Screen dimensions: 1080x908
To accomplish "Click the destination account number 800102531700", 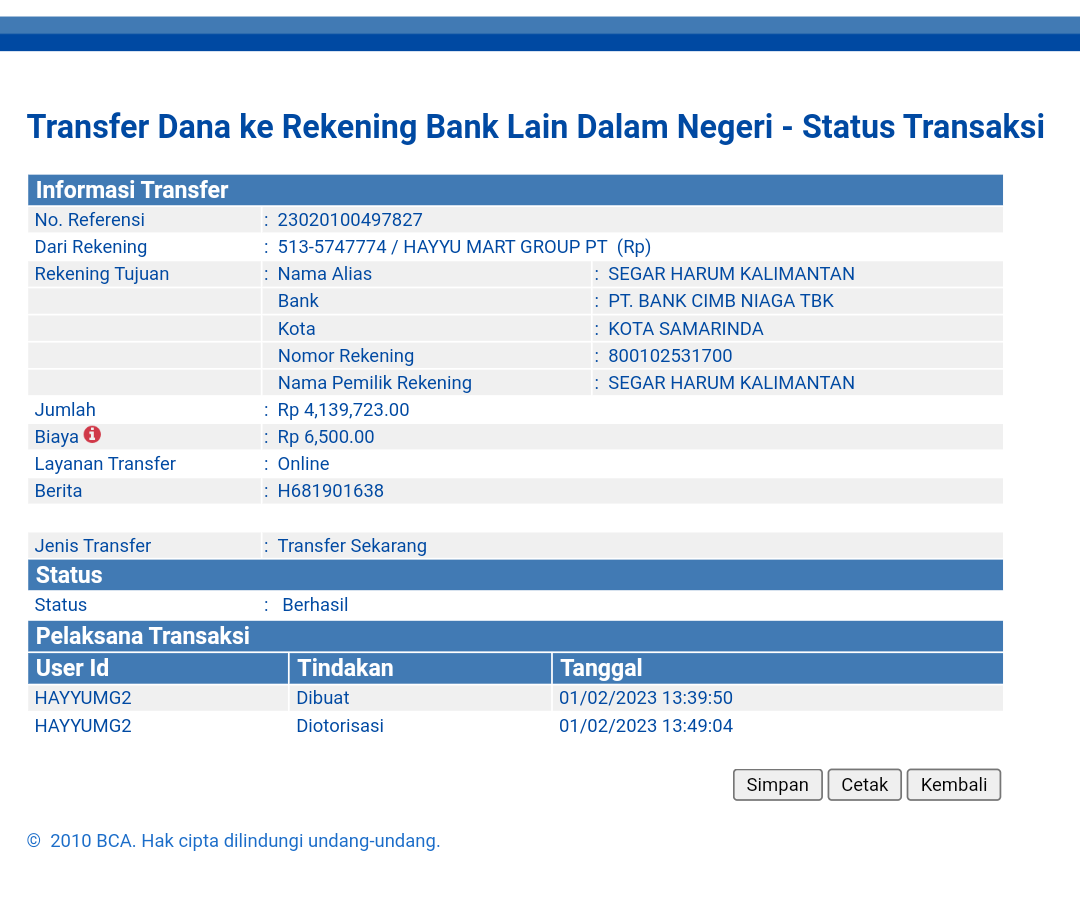I will click(x=670, y=356).
